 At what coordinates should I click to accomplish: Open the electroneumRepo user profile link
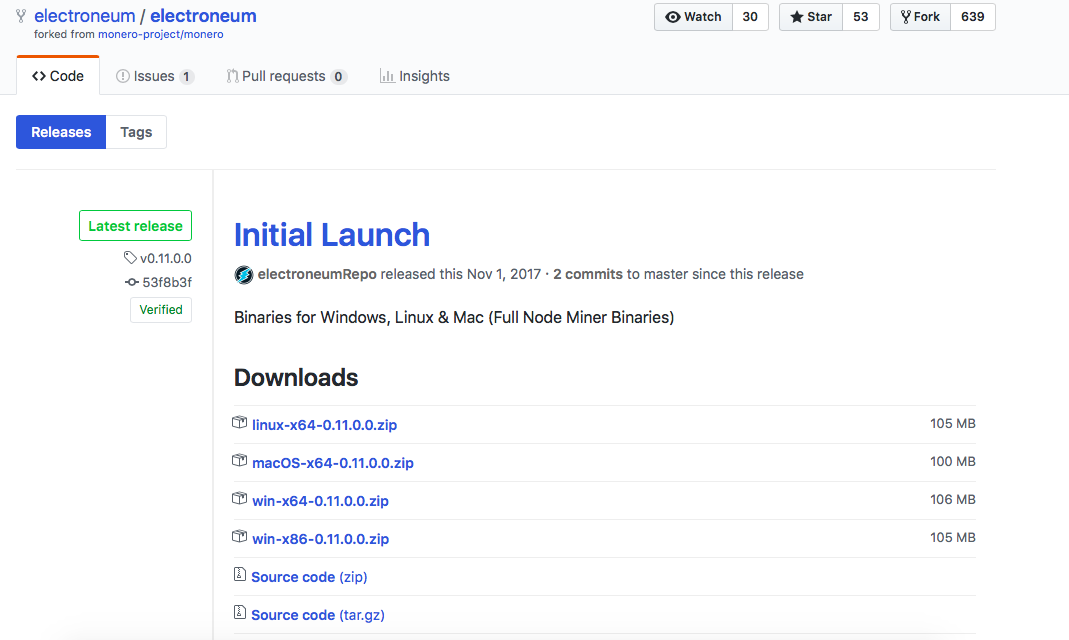pos(317,274)
